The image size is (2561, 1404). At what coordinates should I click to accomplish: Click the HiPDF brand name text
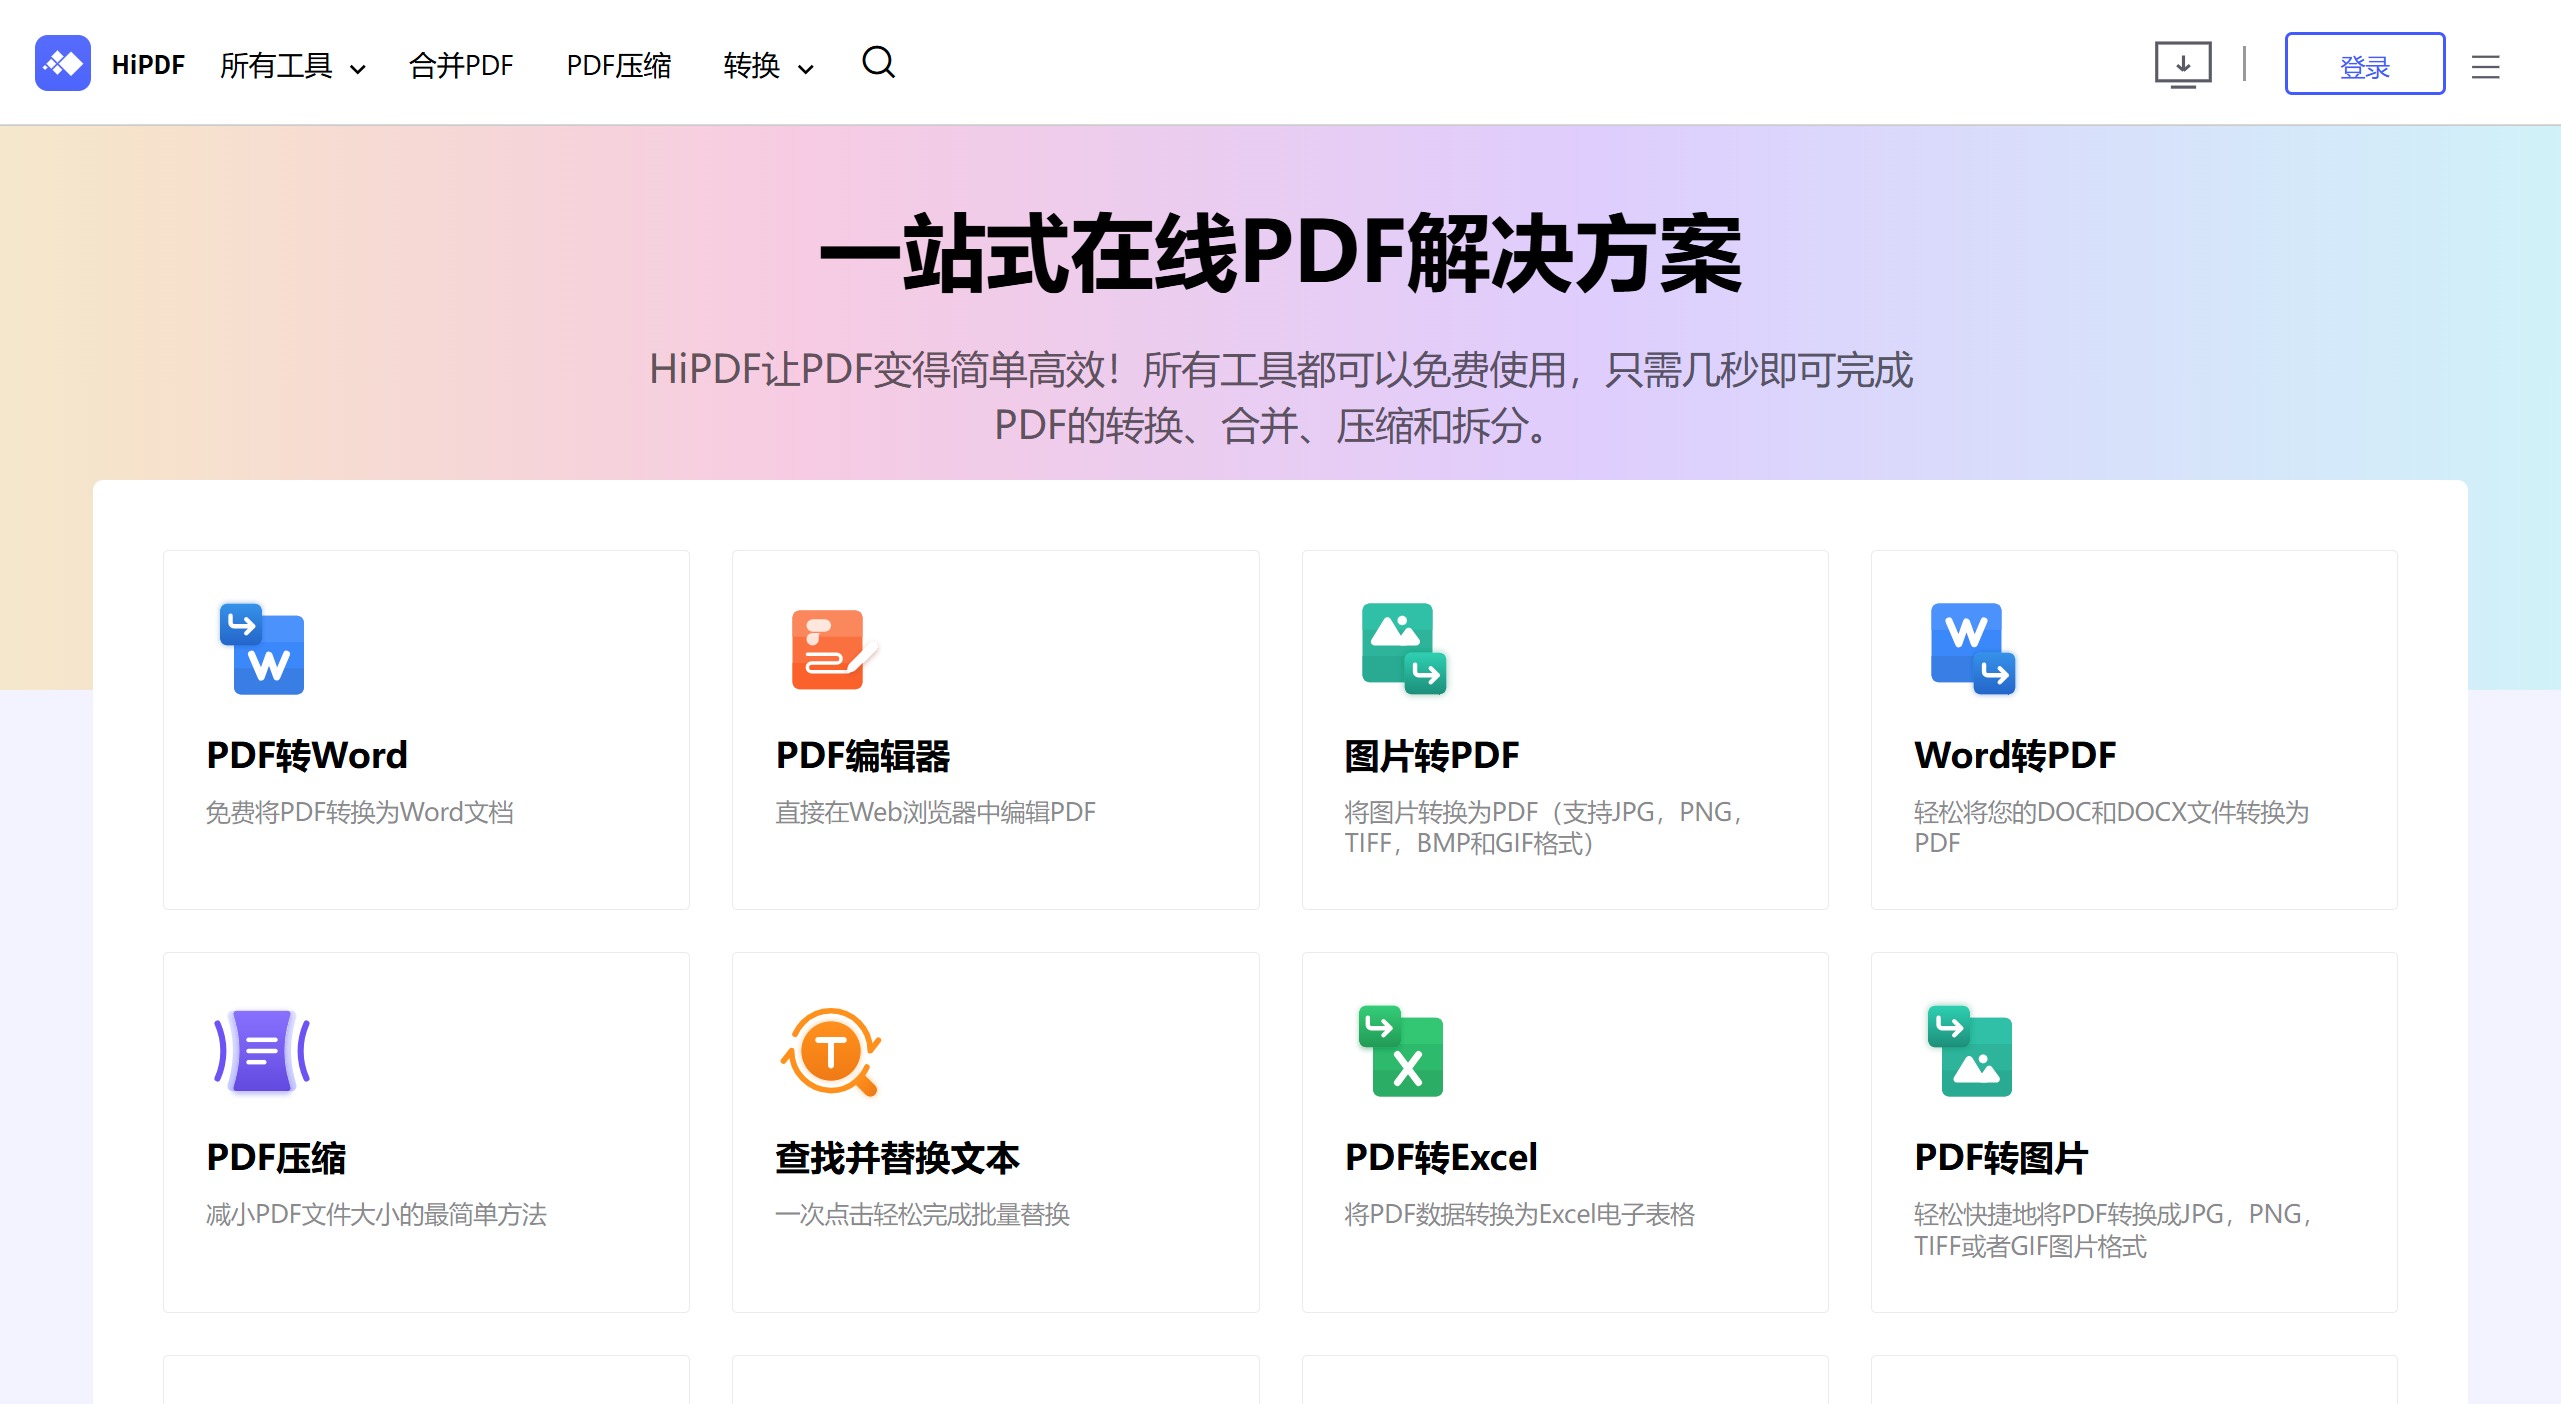point(148,65)
